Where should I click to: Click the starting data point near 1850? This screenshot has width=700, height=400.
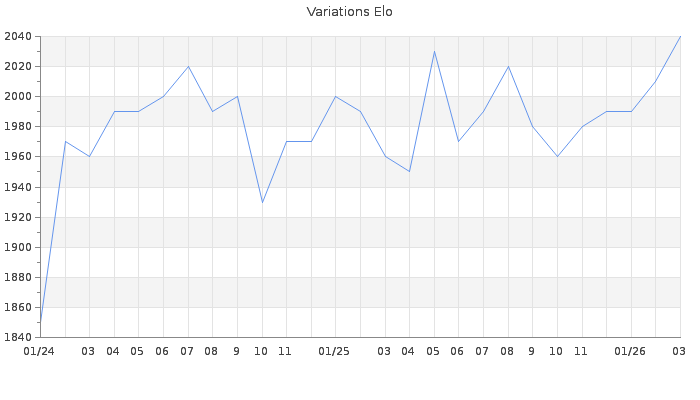tap(40, 321)
